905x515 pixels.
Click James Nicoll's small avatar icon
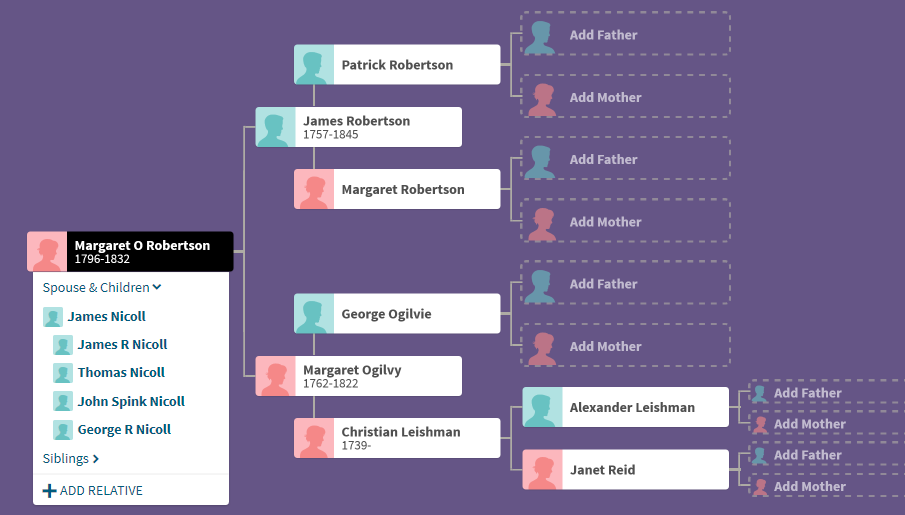pyautogui.click(x=53, y=317)
